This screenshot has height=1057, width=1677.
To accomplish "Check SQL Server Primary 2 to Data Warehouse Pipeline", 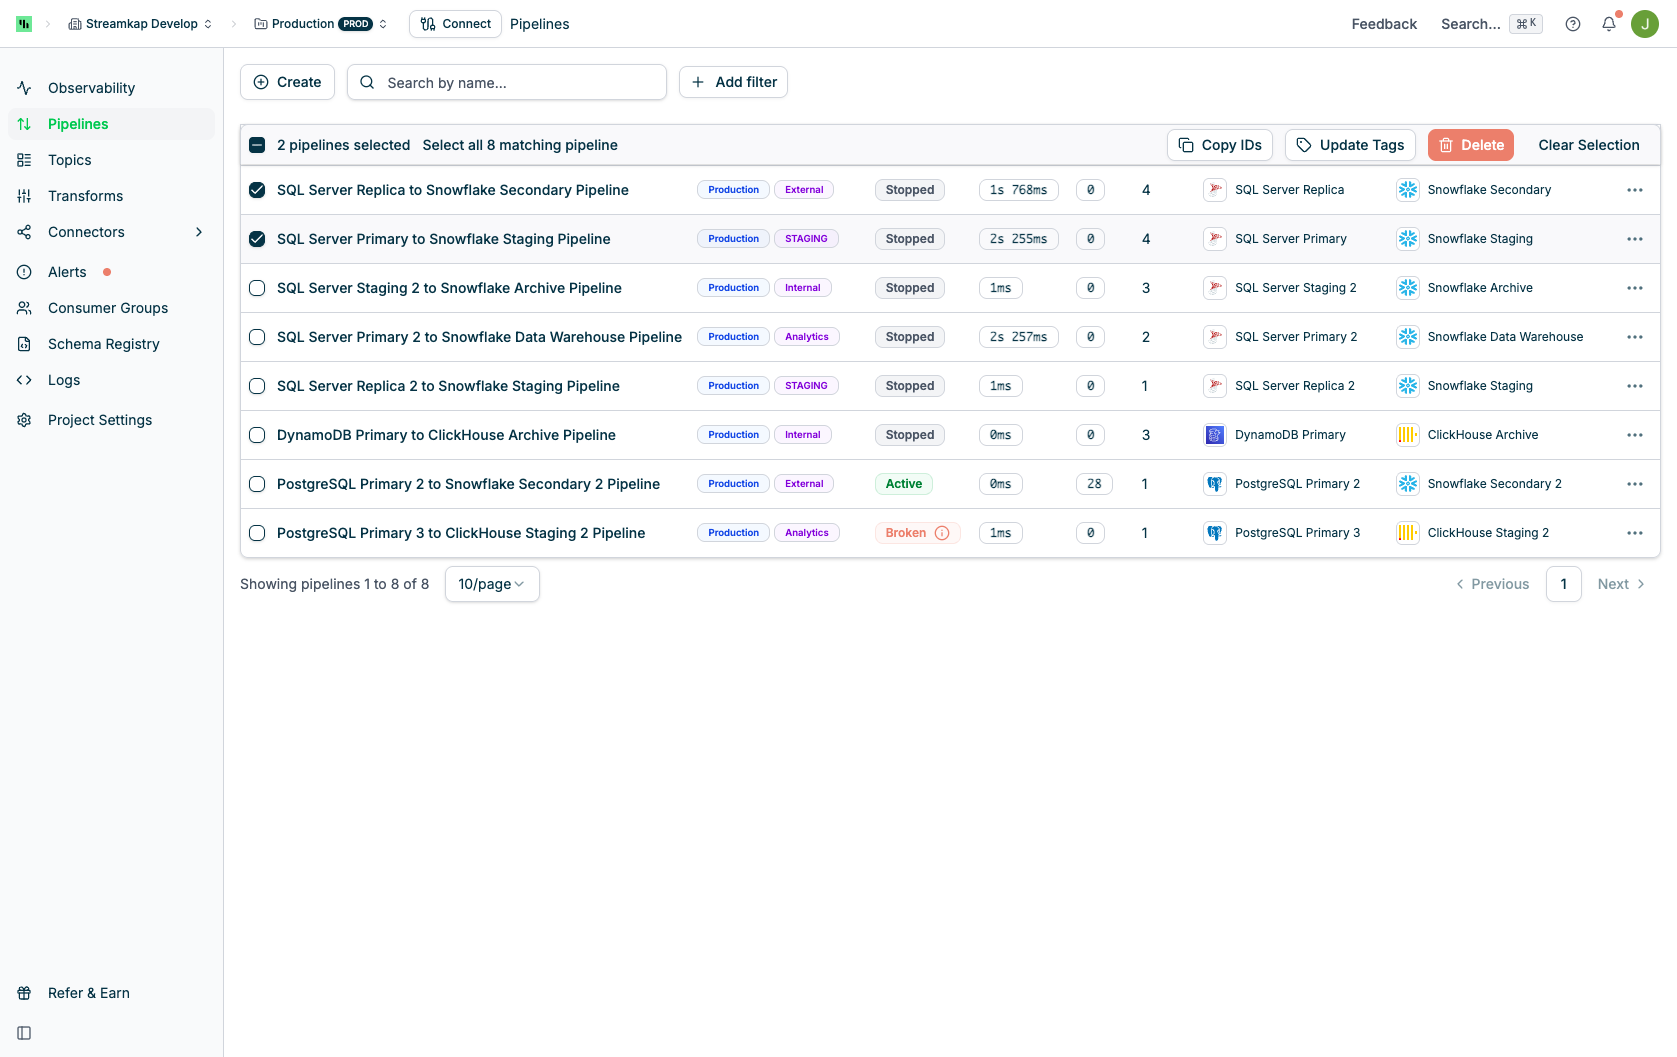I will [x=257, y=337].
